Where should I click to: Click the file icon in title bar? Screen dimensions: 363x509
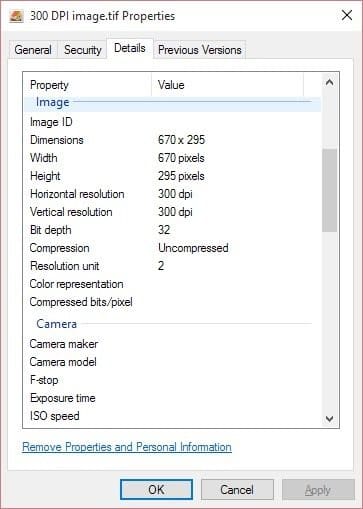pos(16,16)
